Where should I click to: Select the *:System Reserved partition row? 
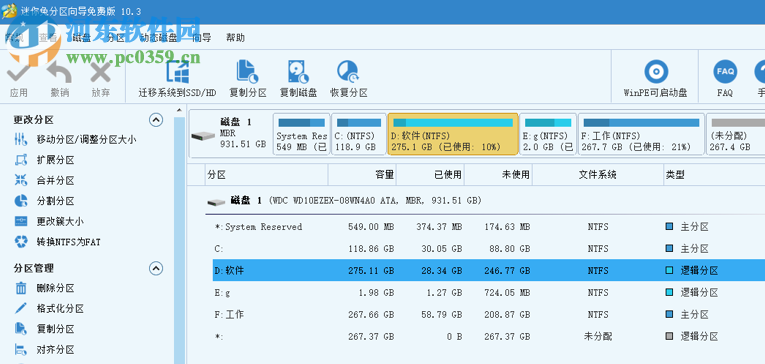[489, 227]
